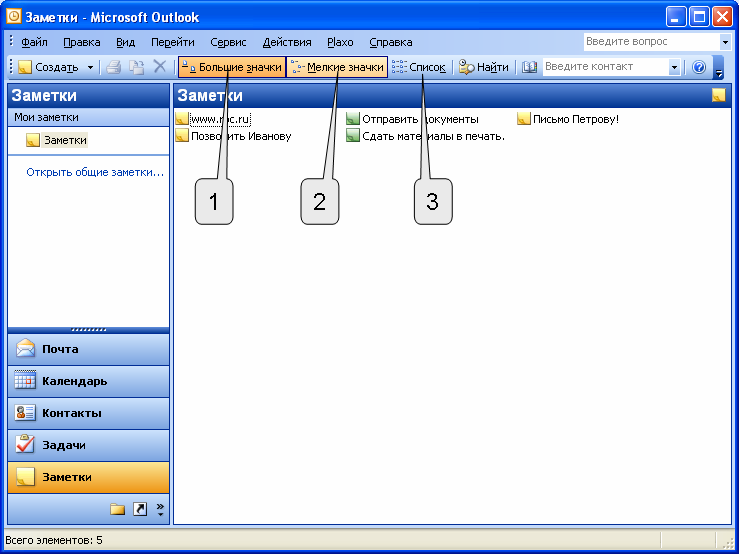Click the Move to Folder toolbar icon
The width and height of the screenshot is (739, 554).
[x=137, y=67]
